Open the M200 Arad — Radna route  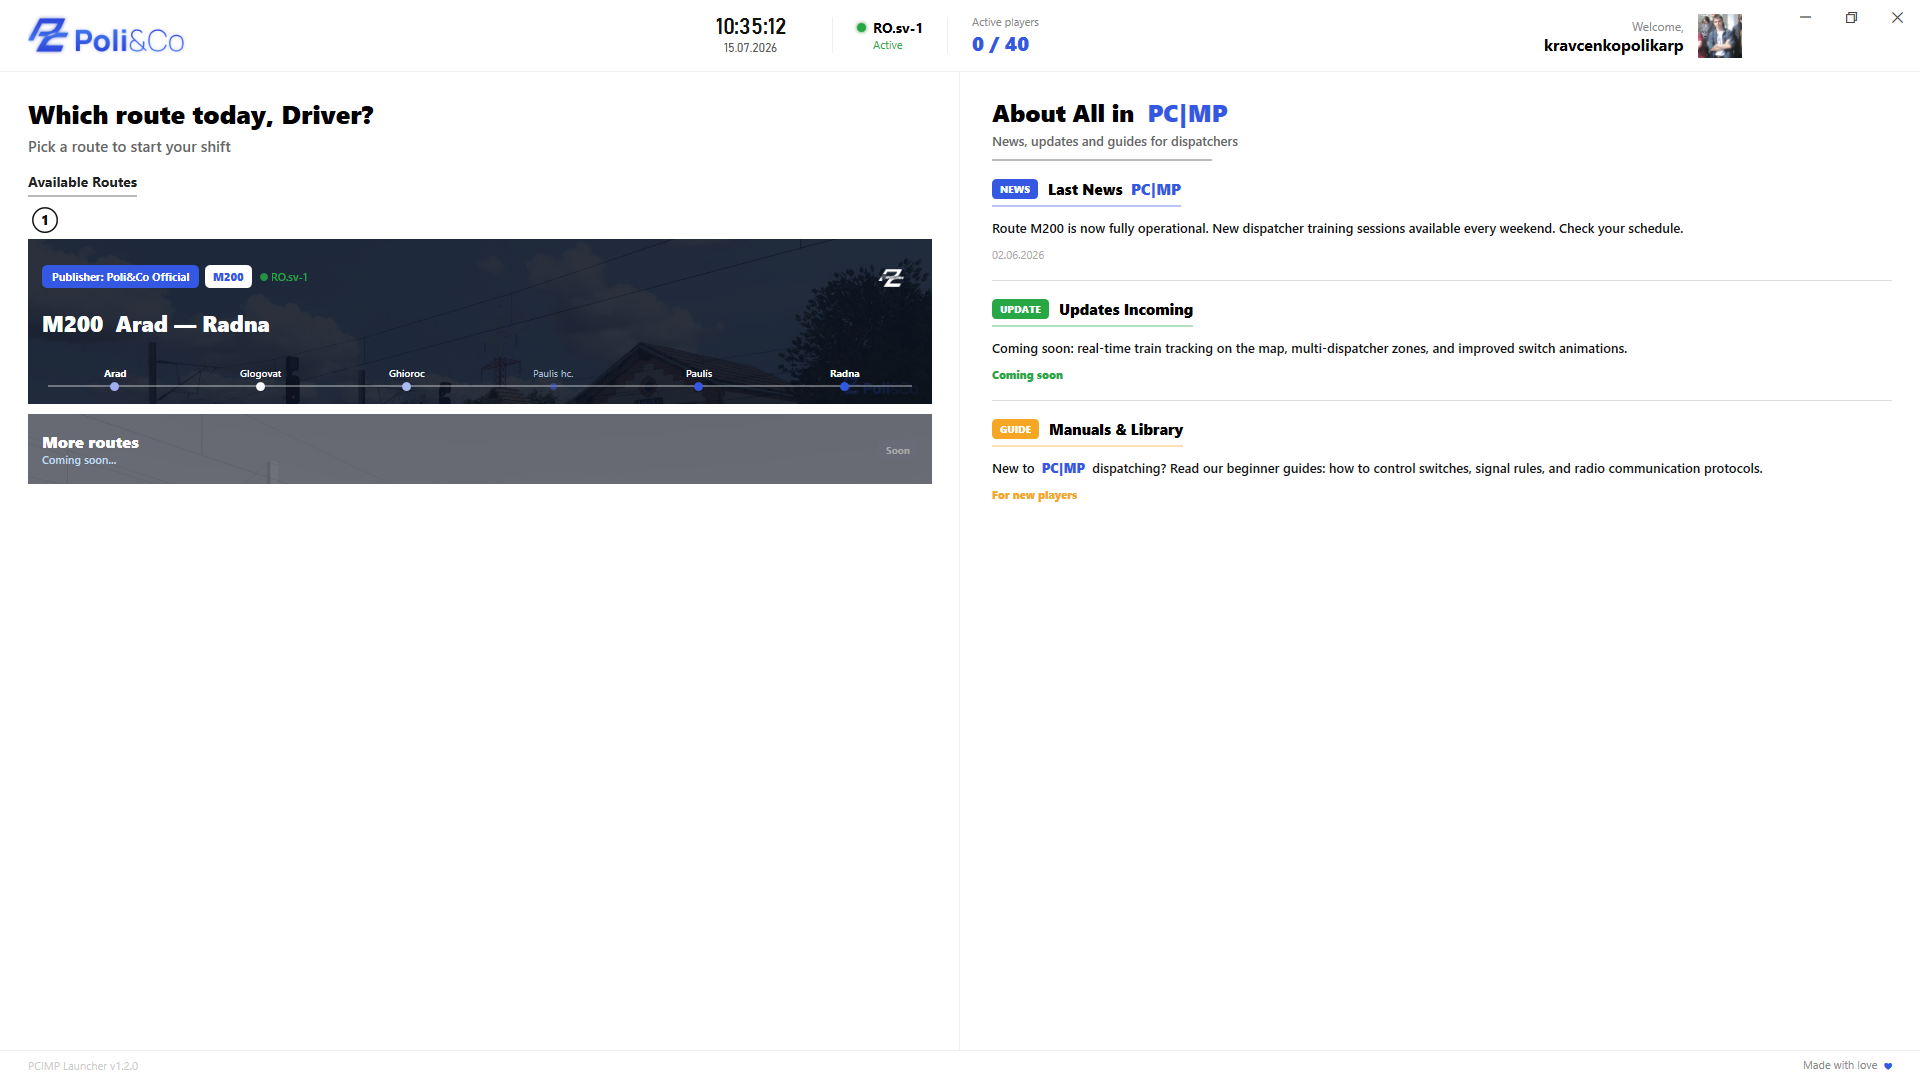tap(480, 321)
